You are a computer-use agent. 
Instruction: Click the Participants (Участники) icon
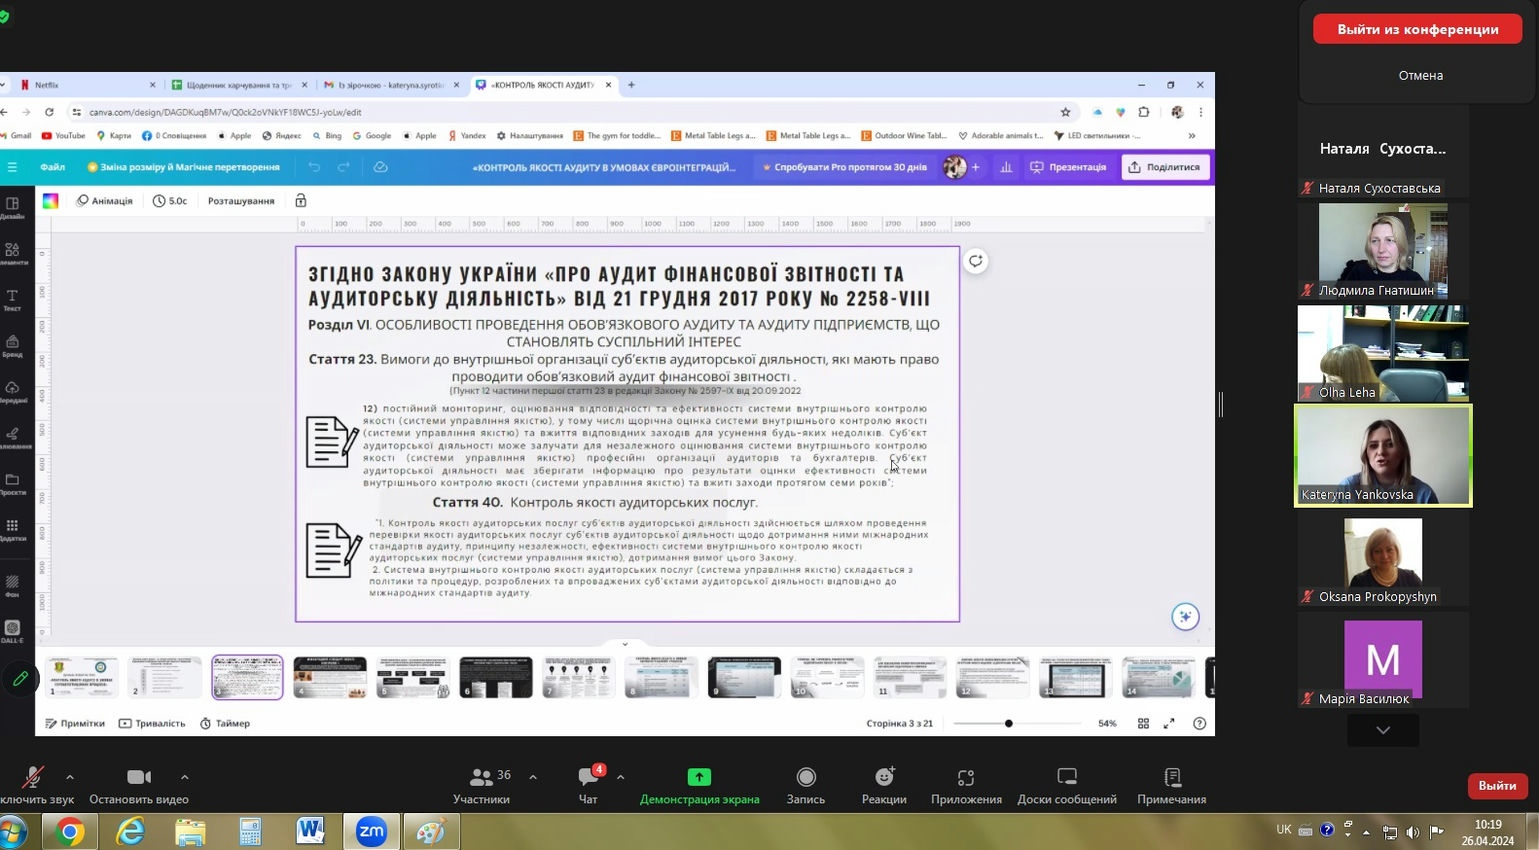point(481,778)
